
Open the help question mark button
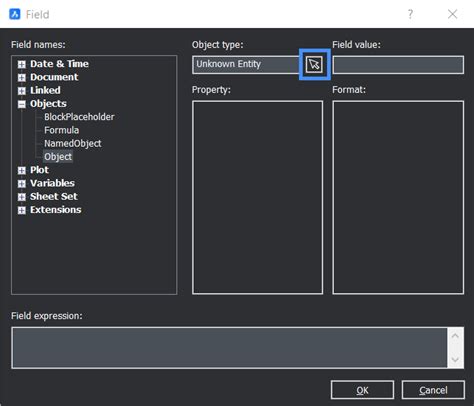point(410,14)
